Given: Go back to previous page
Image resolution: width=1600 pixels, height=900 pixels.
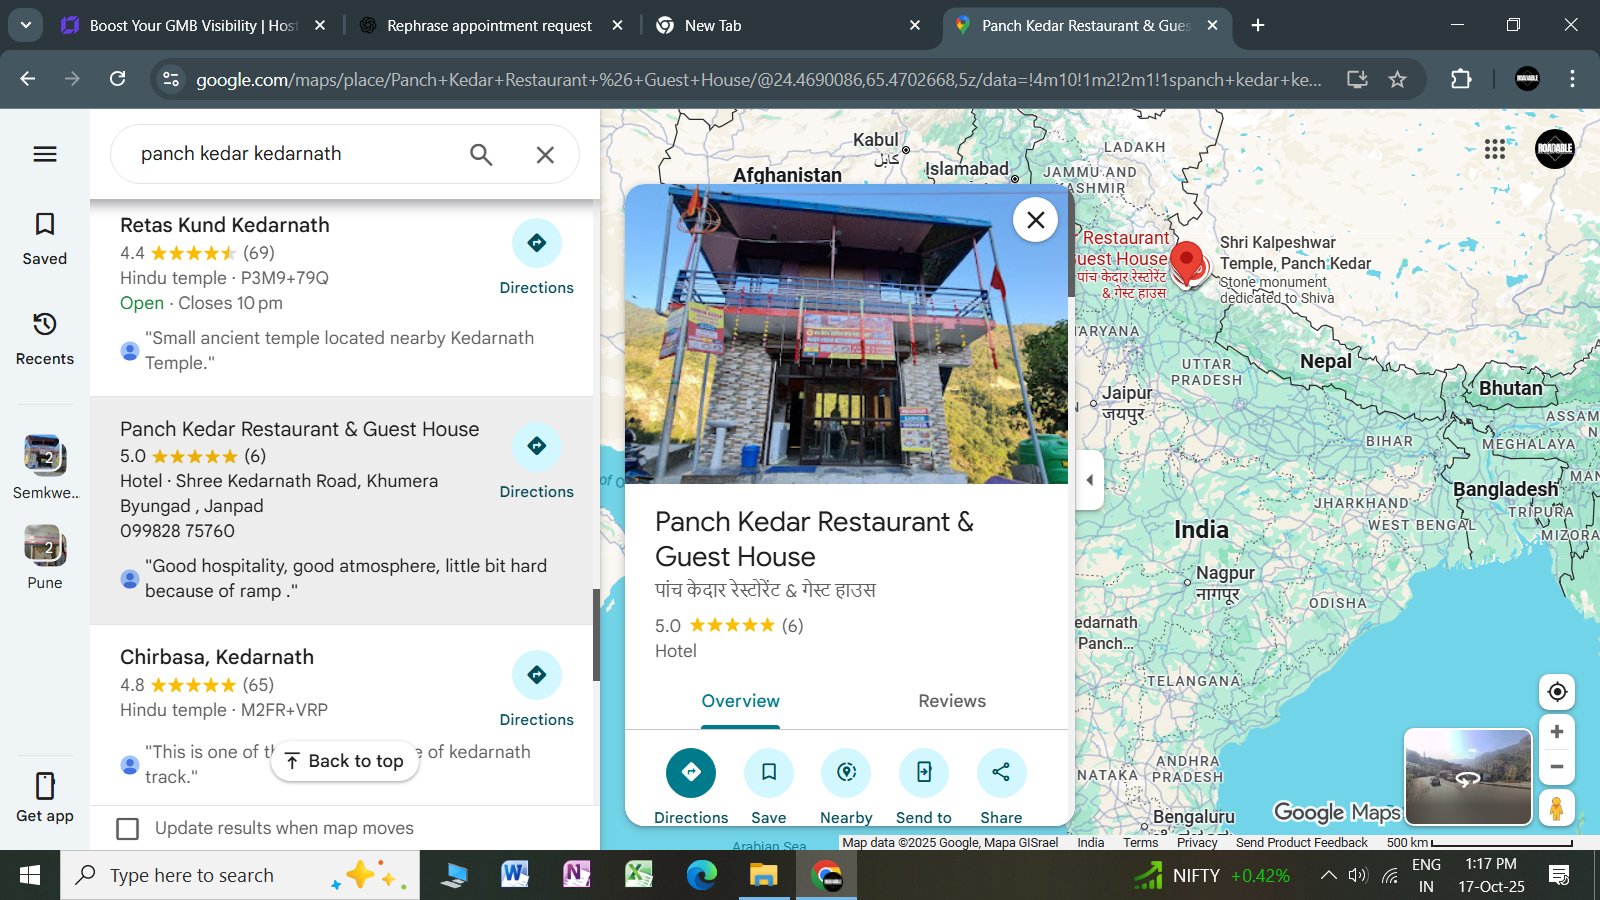Looking at the screenshot, I should point(27,79).
